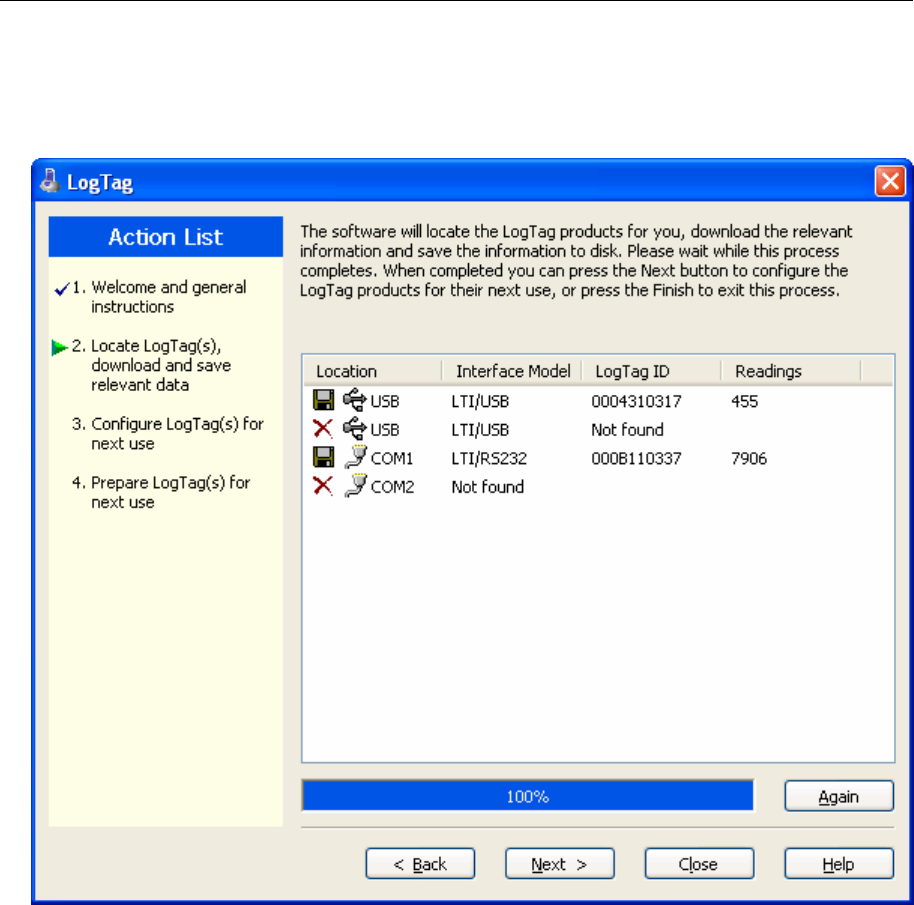Screen dimensions: 914x905
Task: Click the 100% progress bar
Action: click(x=528, y=796)
